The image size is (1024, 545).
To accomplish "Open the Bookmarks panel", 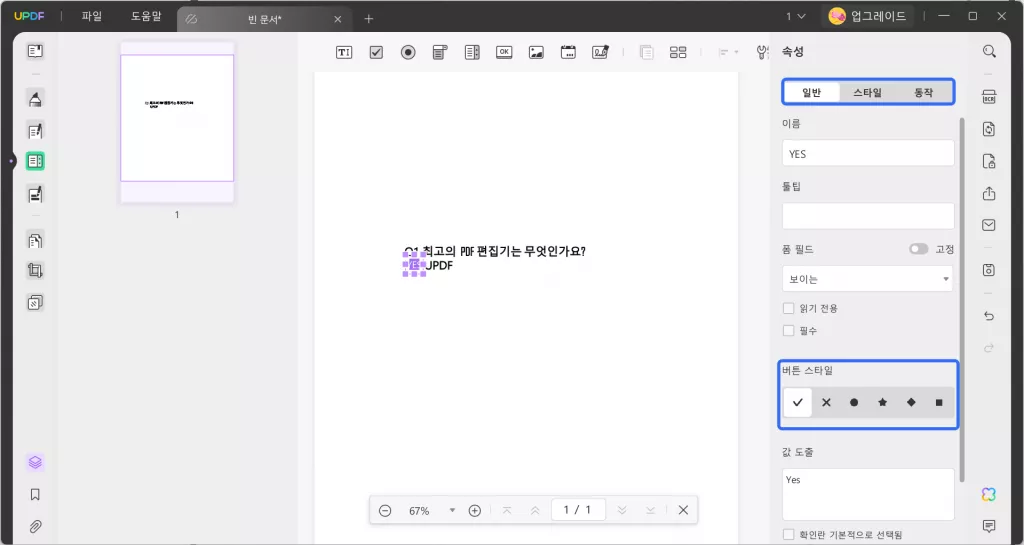I will tap(35, 495).
